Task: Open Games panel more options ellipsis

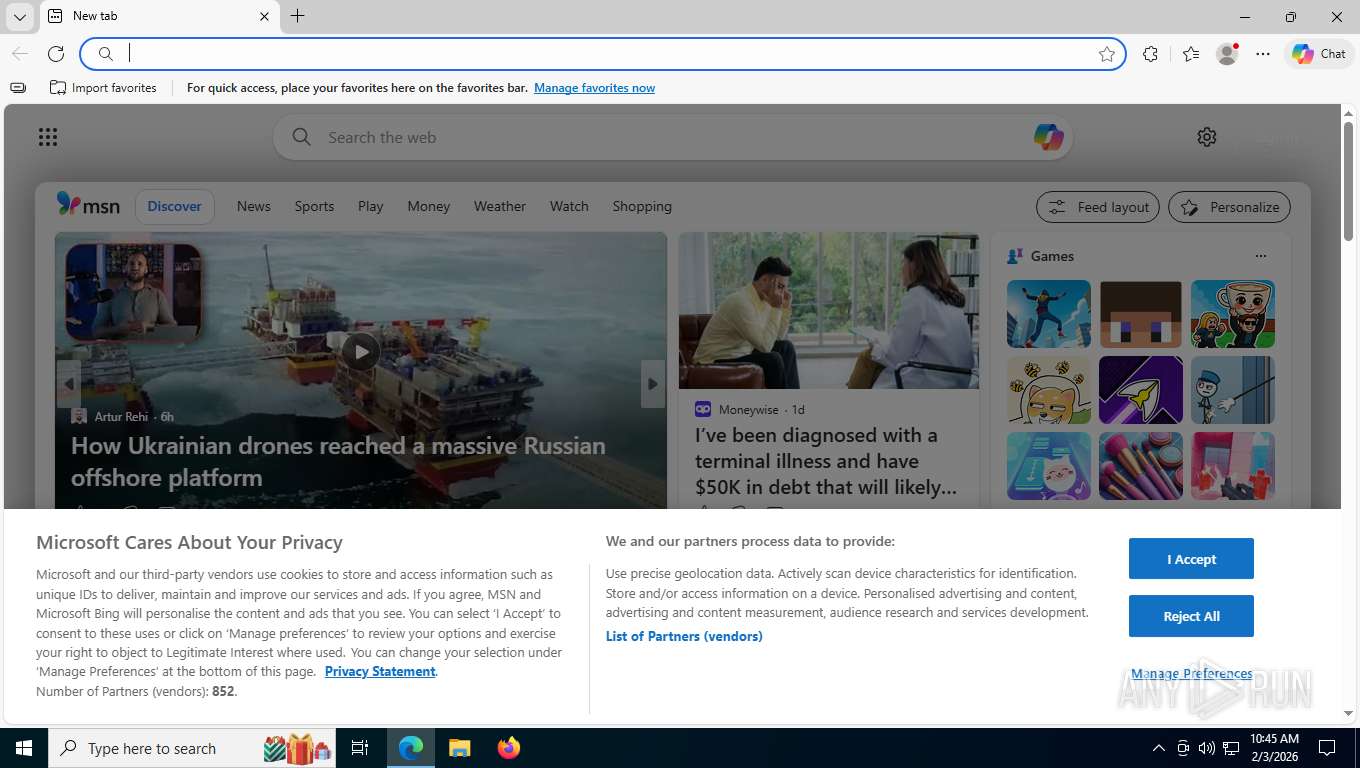Action: point(1261,256)
